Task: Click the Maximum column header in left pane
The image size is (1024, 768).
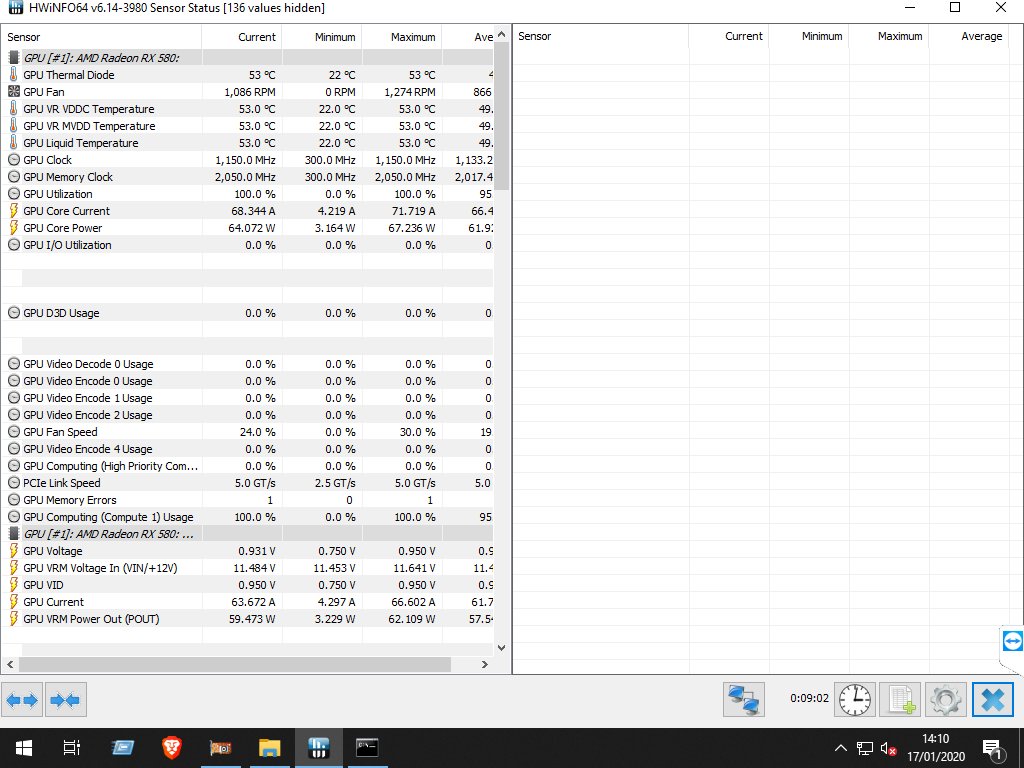Action: pyautogui.click(x=402, y=37)
